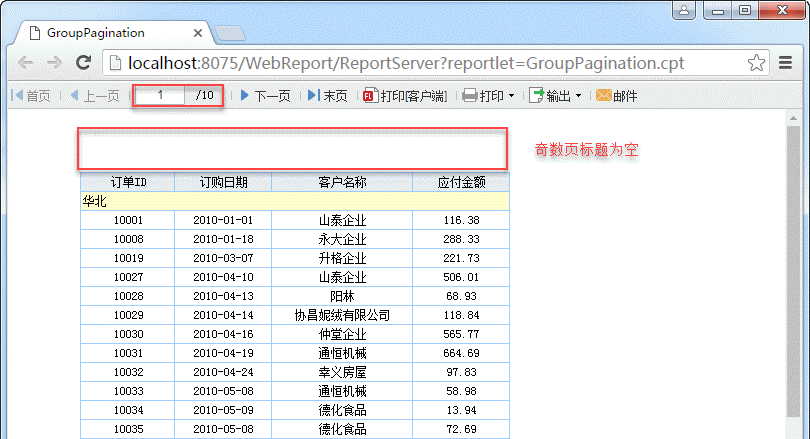Click amount 13.94 cell
Screen dimensions: 810x439
coord(461,410)
